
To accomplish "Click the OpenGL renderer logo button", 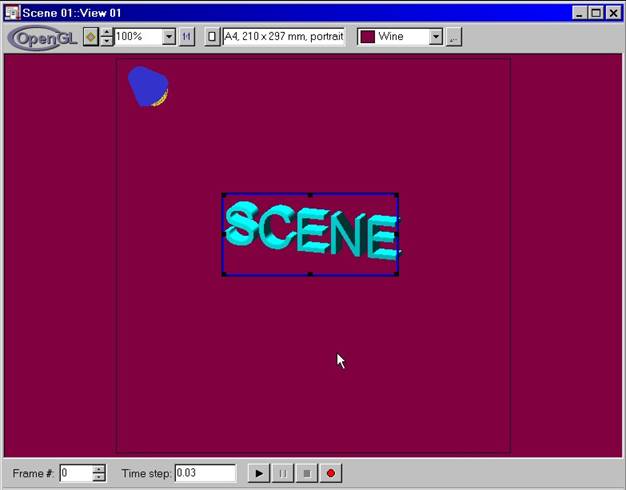I will pos(42,37).
